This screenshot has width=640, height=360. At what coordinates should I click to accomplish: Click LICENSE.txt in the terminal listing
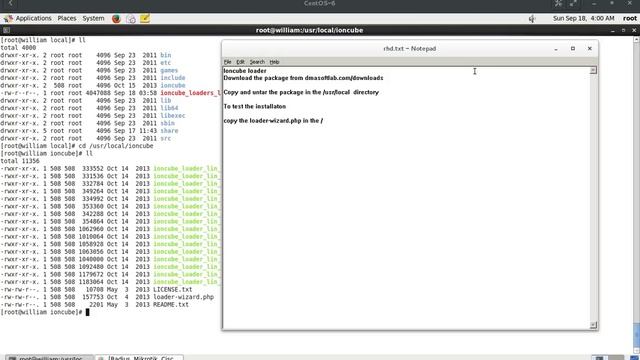pyautogui.click(x=172, y=289)
